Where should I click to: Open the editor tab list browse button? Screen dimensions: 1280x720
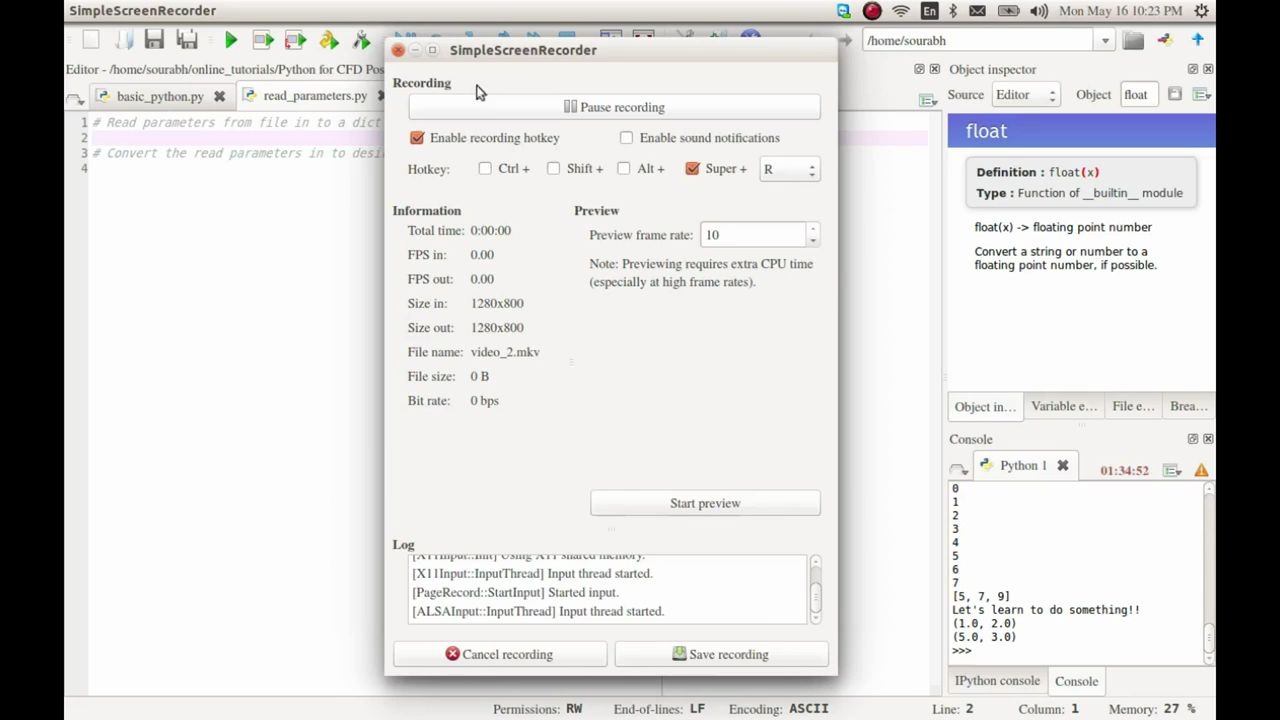pyautogui.click(x=75, y=98)
